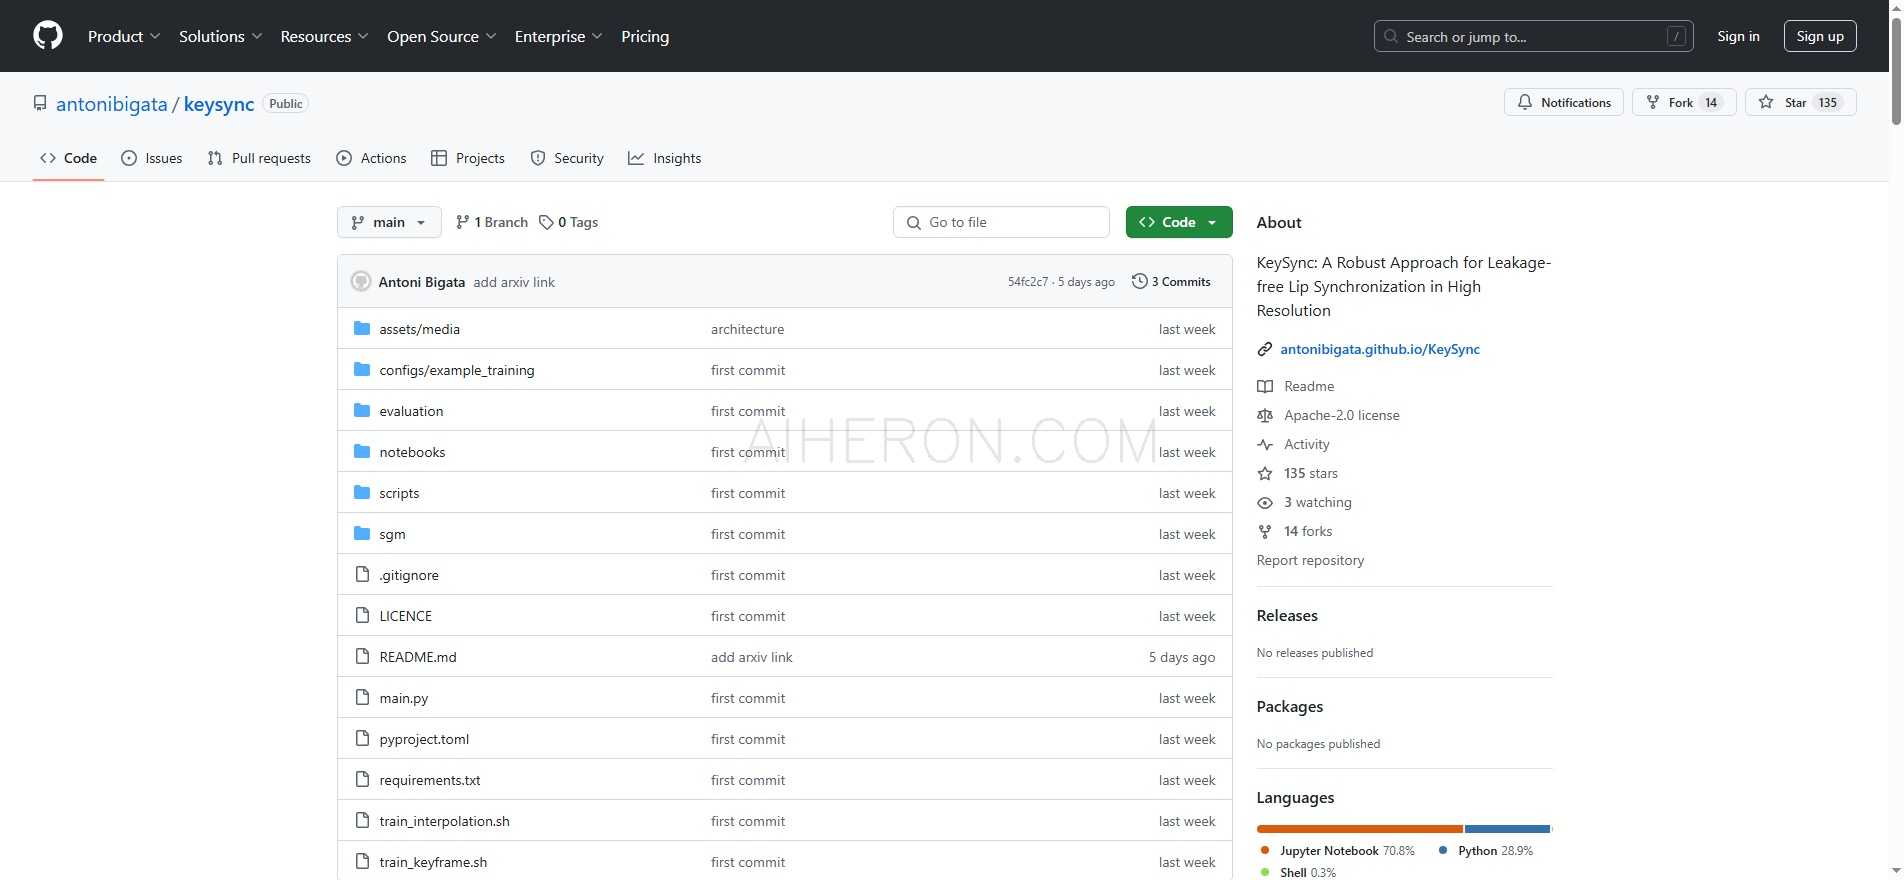Click the pyproject.toml file icon
Screen dimensions: 1904x880
362,739
